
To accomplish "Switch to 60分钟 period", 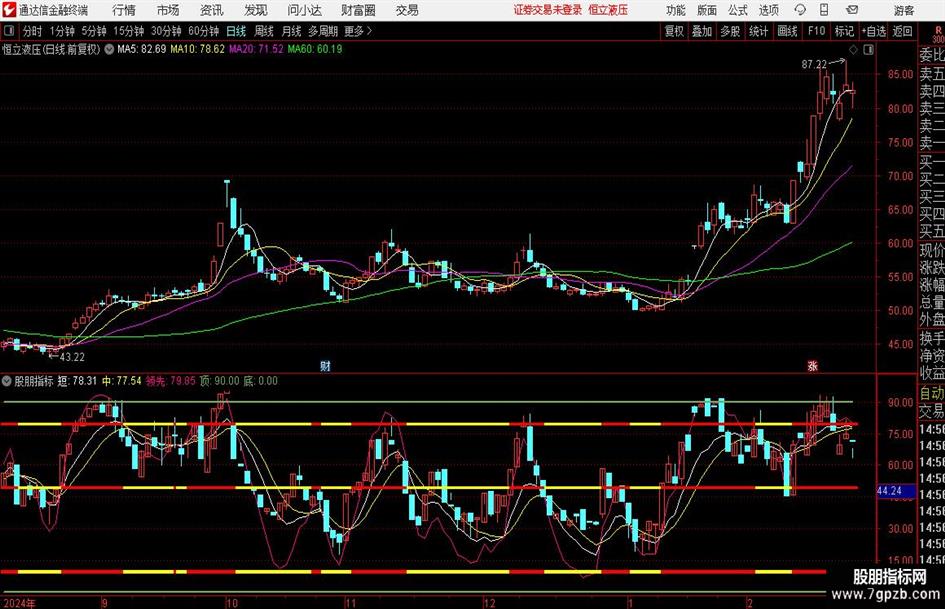I will [203, 31].
